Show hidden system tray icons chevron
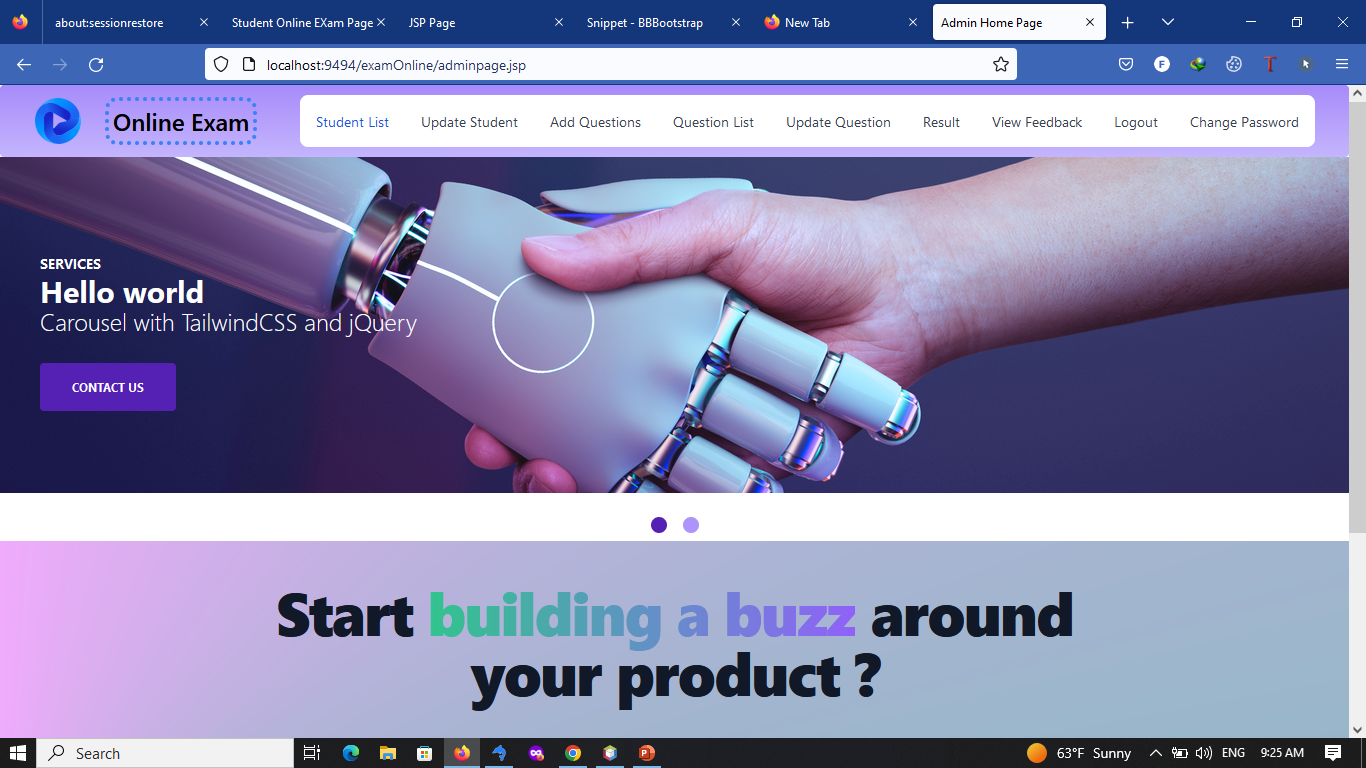Screen dimensions: 1366x768 click(1155, 753)
